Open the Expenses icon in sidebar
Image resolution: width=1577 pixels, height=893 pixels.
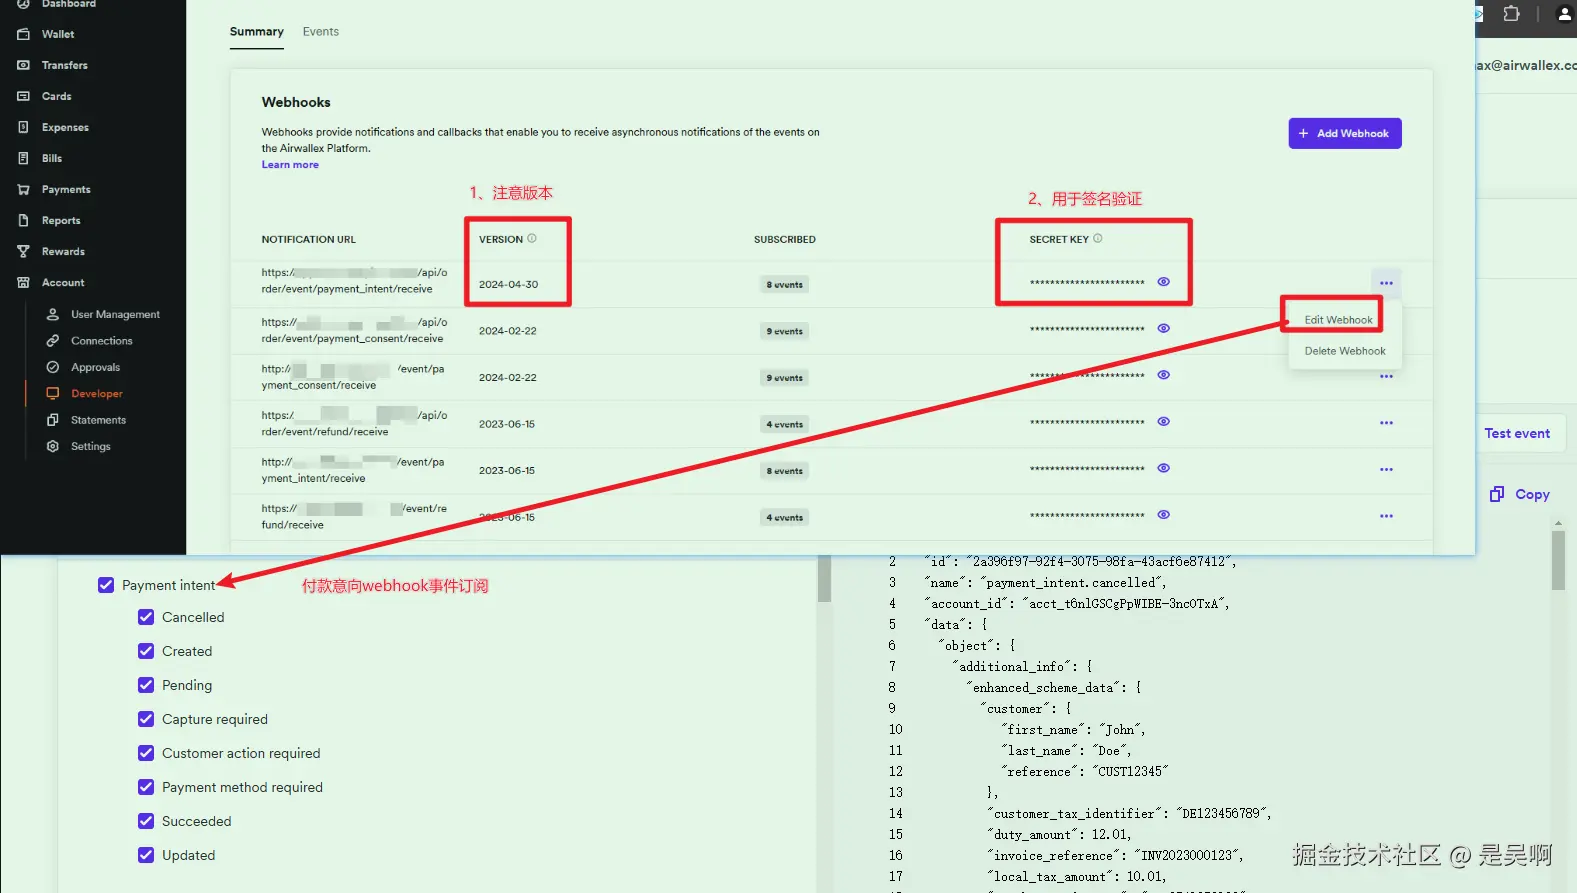[23, 127]
